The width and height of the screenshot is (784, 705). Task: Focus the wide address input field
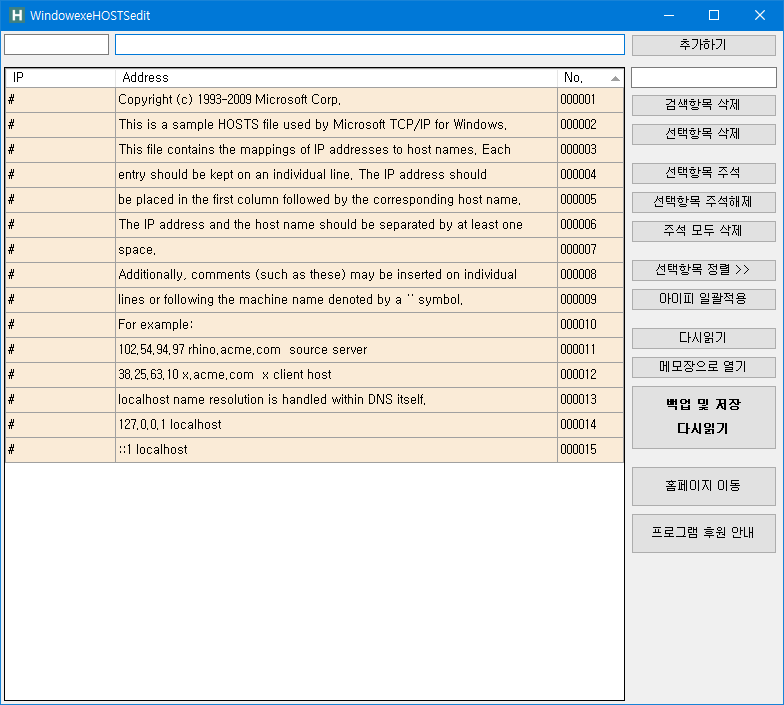tap(370, 44)
